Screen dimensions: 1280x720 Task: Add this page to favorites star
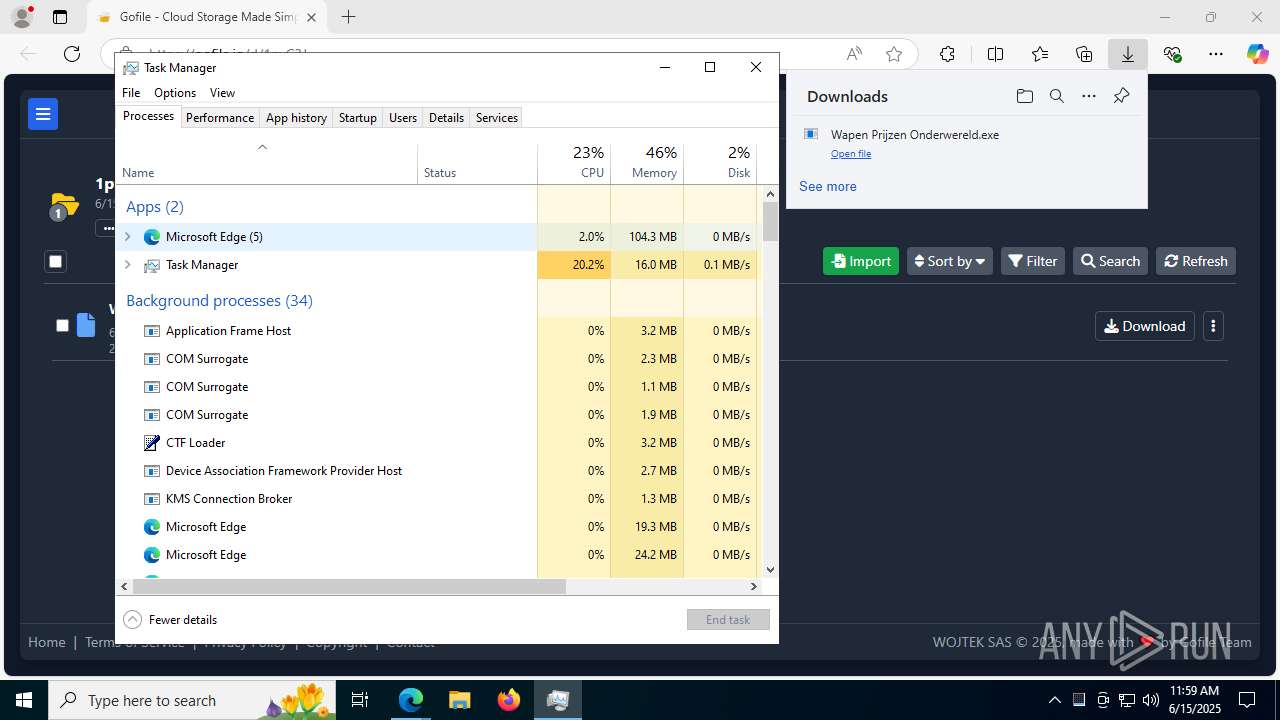click(x=894, y=54)
